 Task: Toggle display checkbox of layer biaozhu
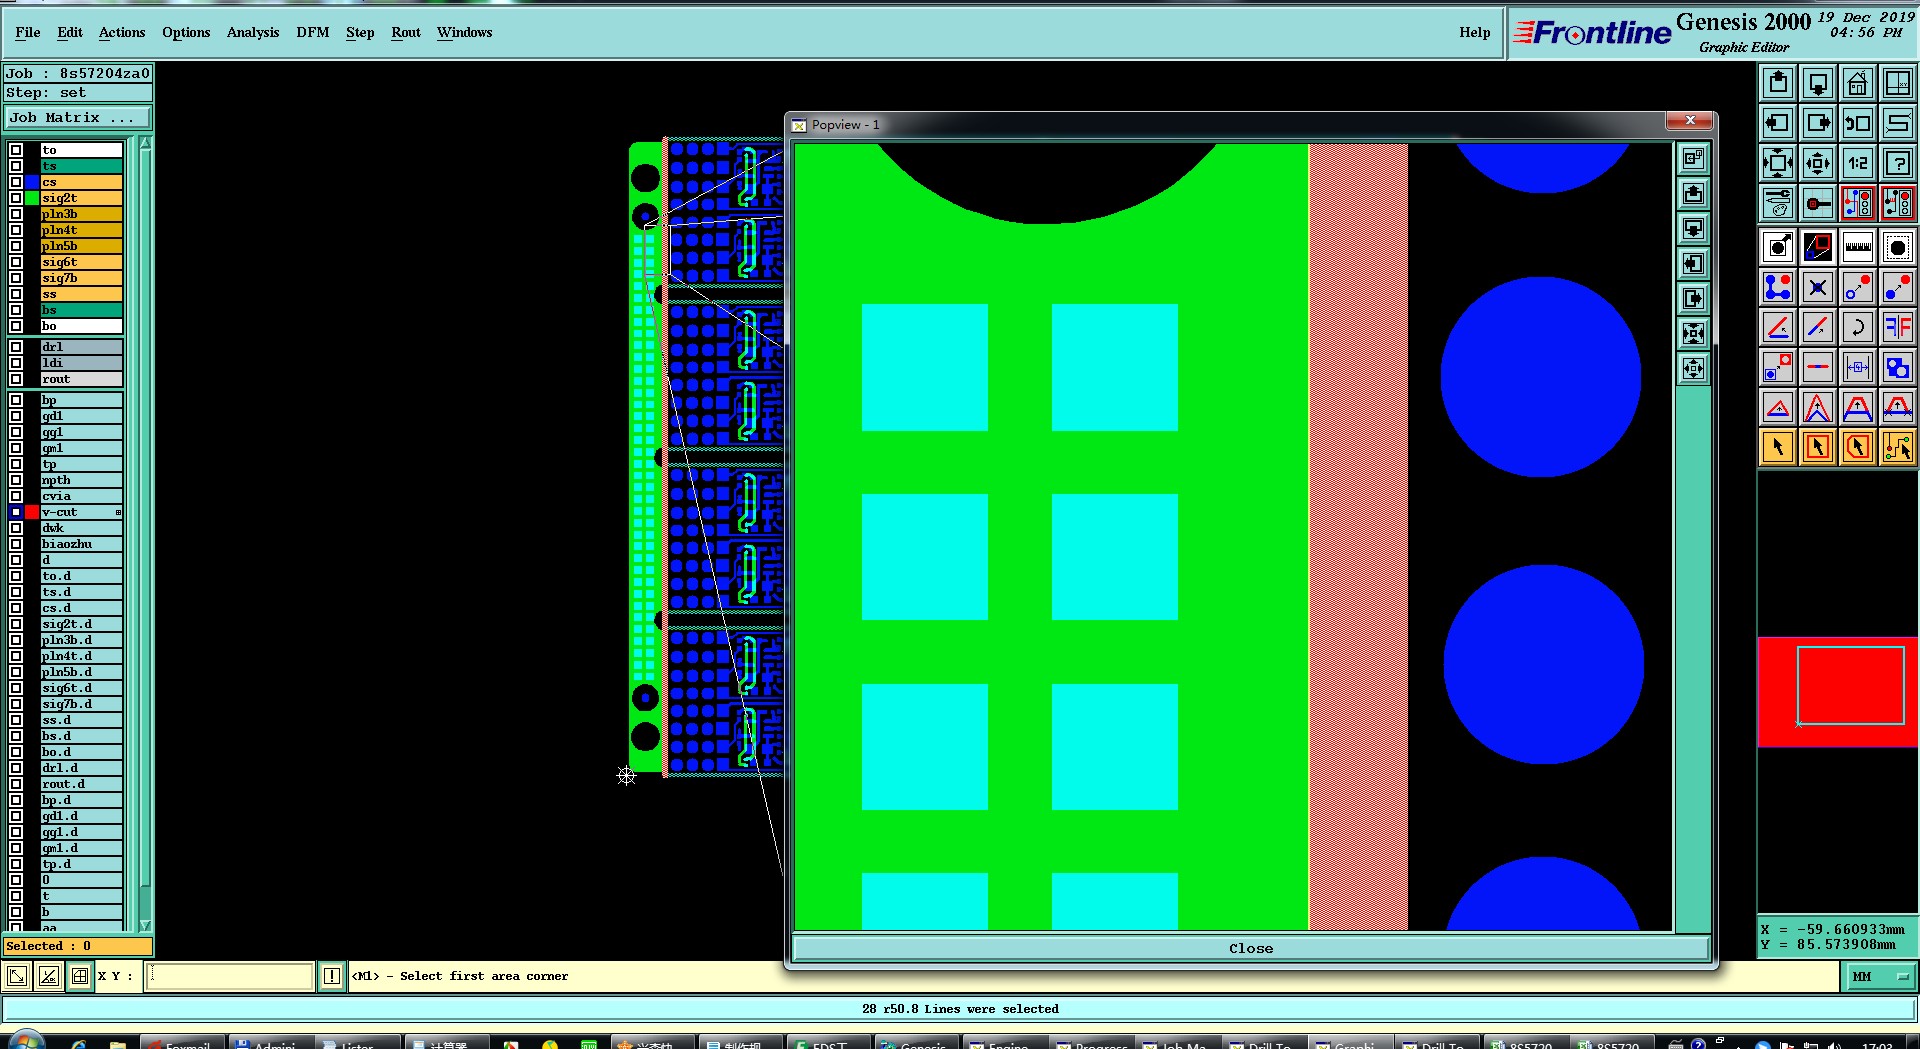click(16, 544)
